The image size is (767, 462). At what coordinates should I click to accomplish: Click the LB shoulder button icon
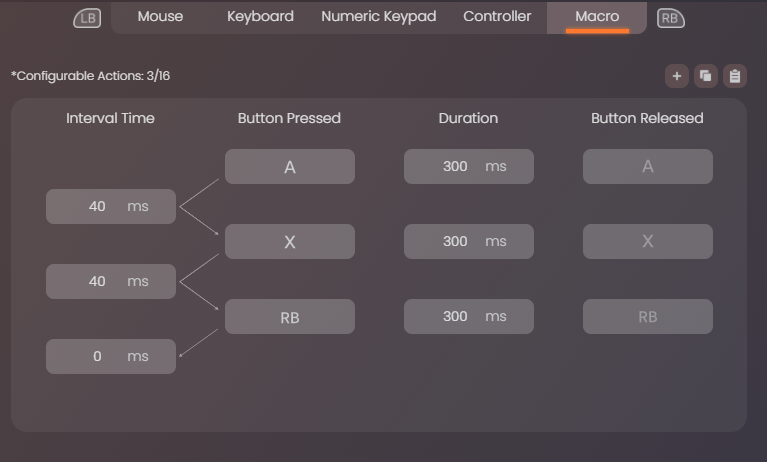87,18
